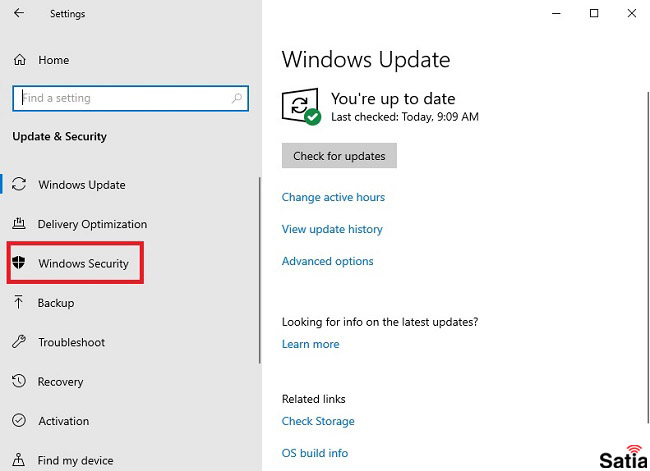Click 'Last checked: Today, 9:09 AM' text
Viewport: 650px width, 471px height.
pyautogui.click(x=405, y=117)
